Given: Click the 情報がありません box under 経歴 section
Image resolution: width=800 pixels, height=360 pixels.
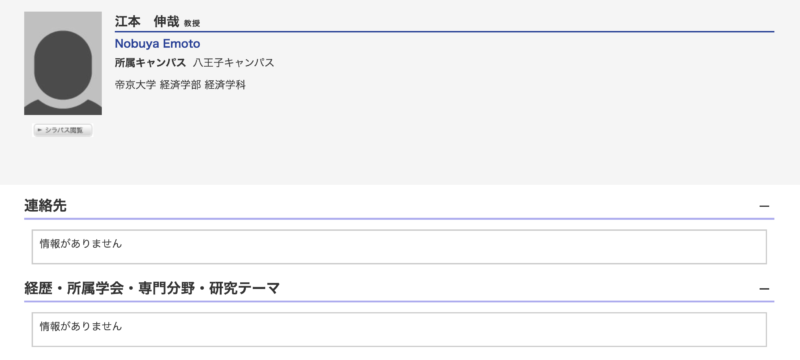Looking at the screenshot, I should [399, 329].
